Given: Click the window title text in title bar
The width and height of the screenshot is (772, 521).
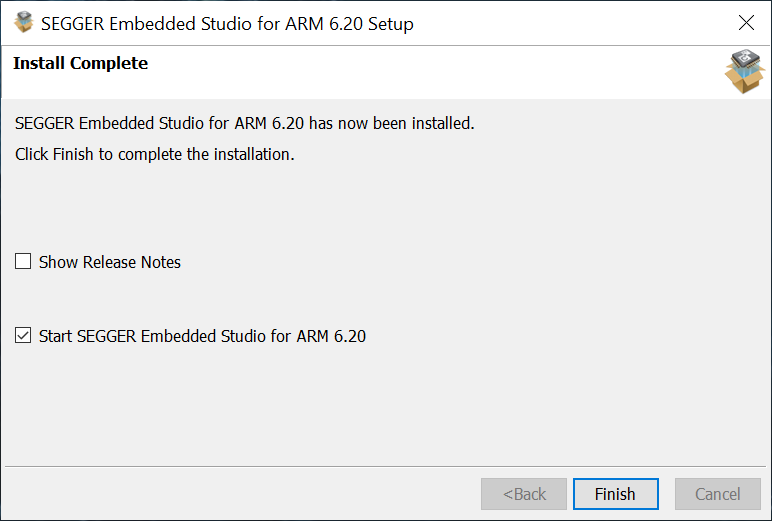Looking at the screenshot, I should (x=227, y=23).
